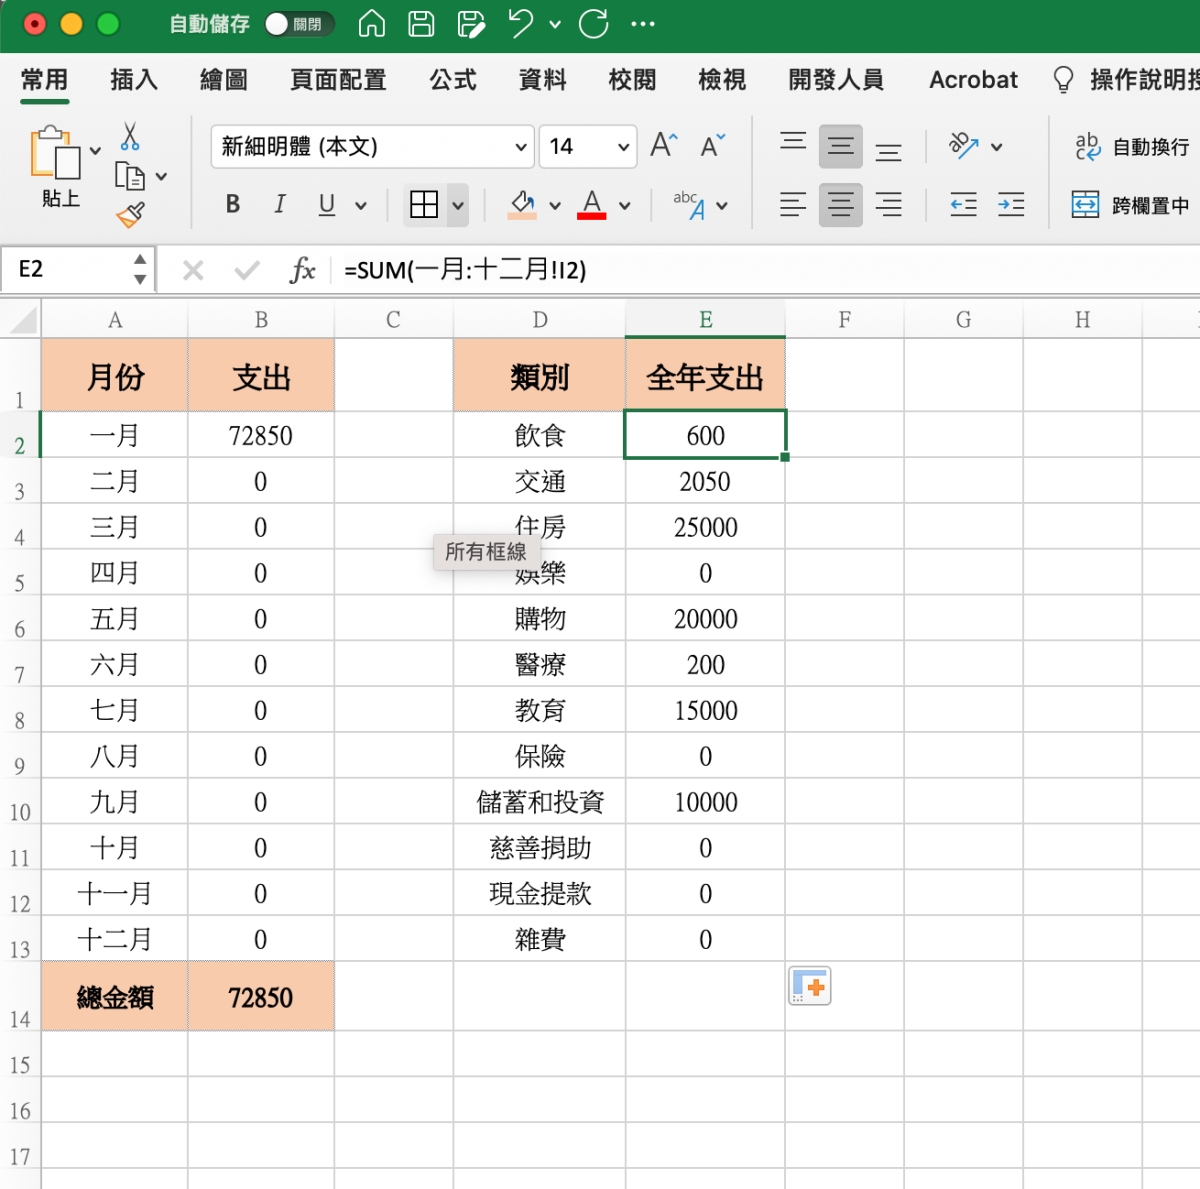Click the Paste Options icon below table
Viewport: 1200px width, 1189px height.
810,987
